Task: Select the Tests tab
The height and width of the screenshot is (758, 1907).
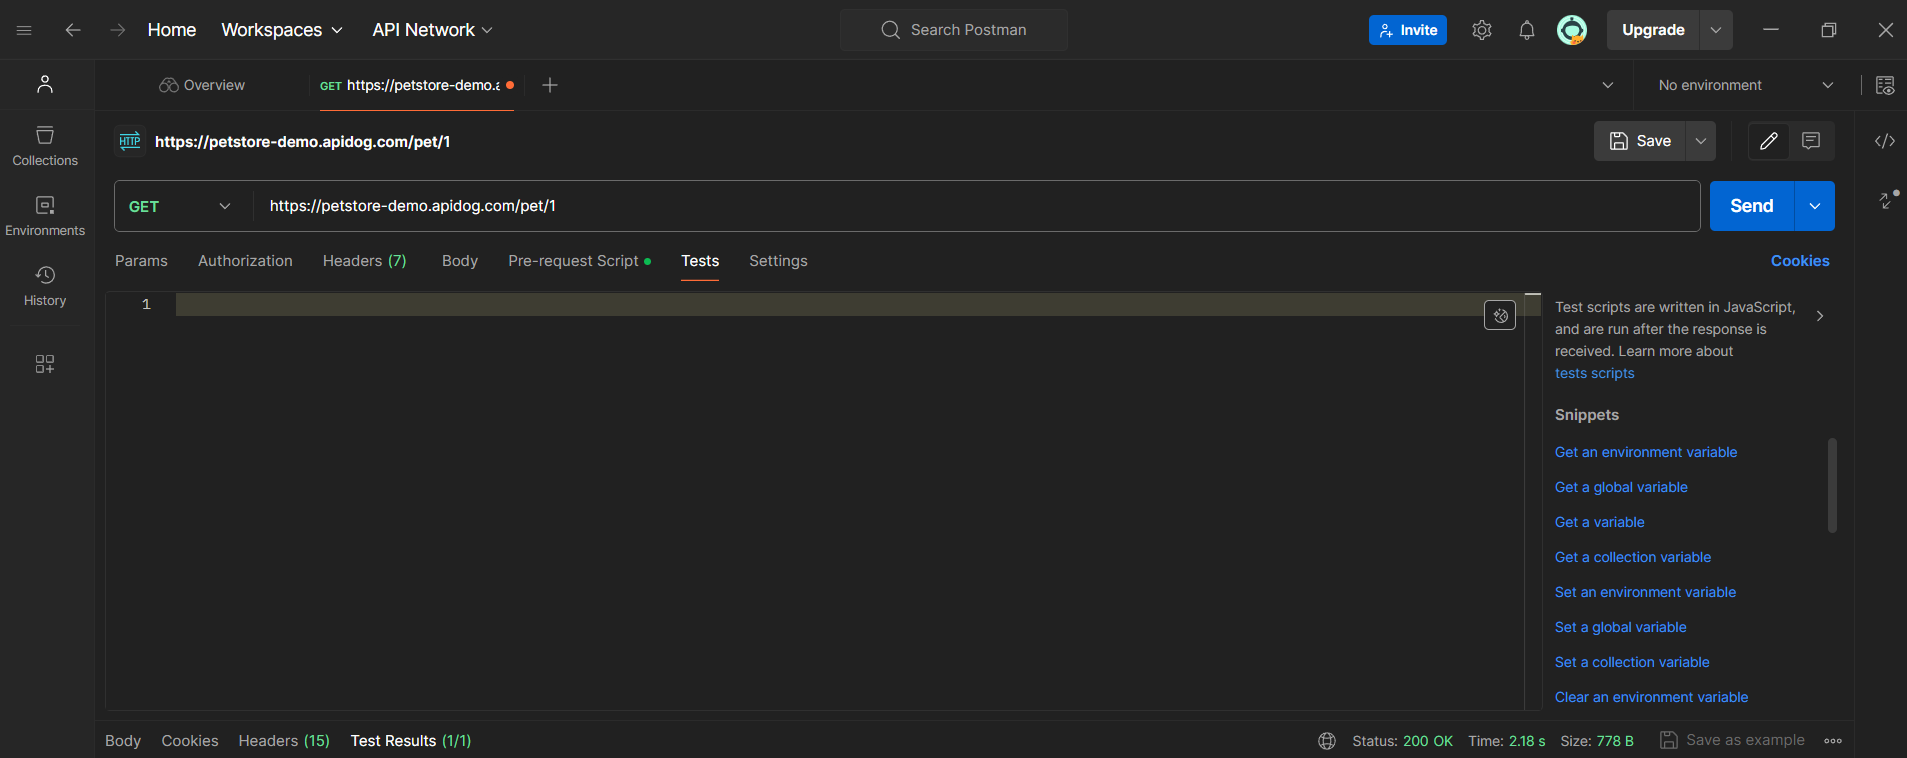Action: coord(700,261)
